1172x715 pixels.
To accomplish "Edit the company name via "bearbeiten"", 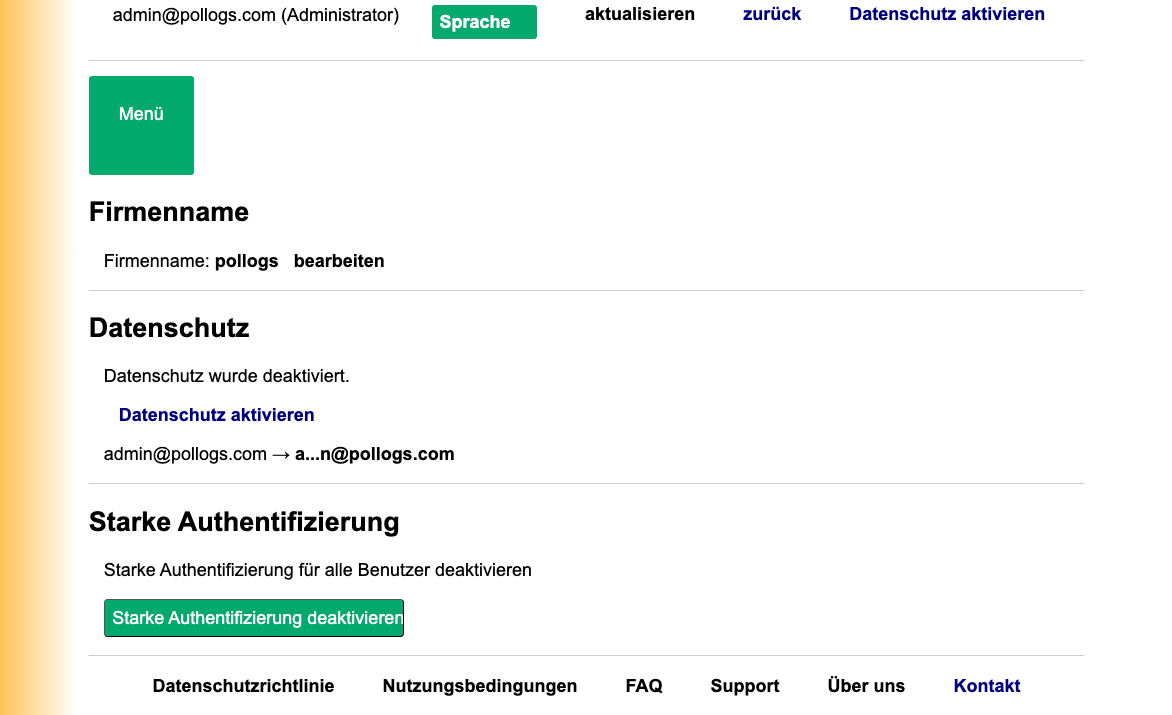I will [x=339, y=261].
